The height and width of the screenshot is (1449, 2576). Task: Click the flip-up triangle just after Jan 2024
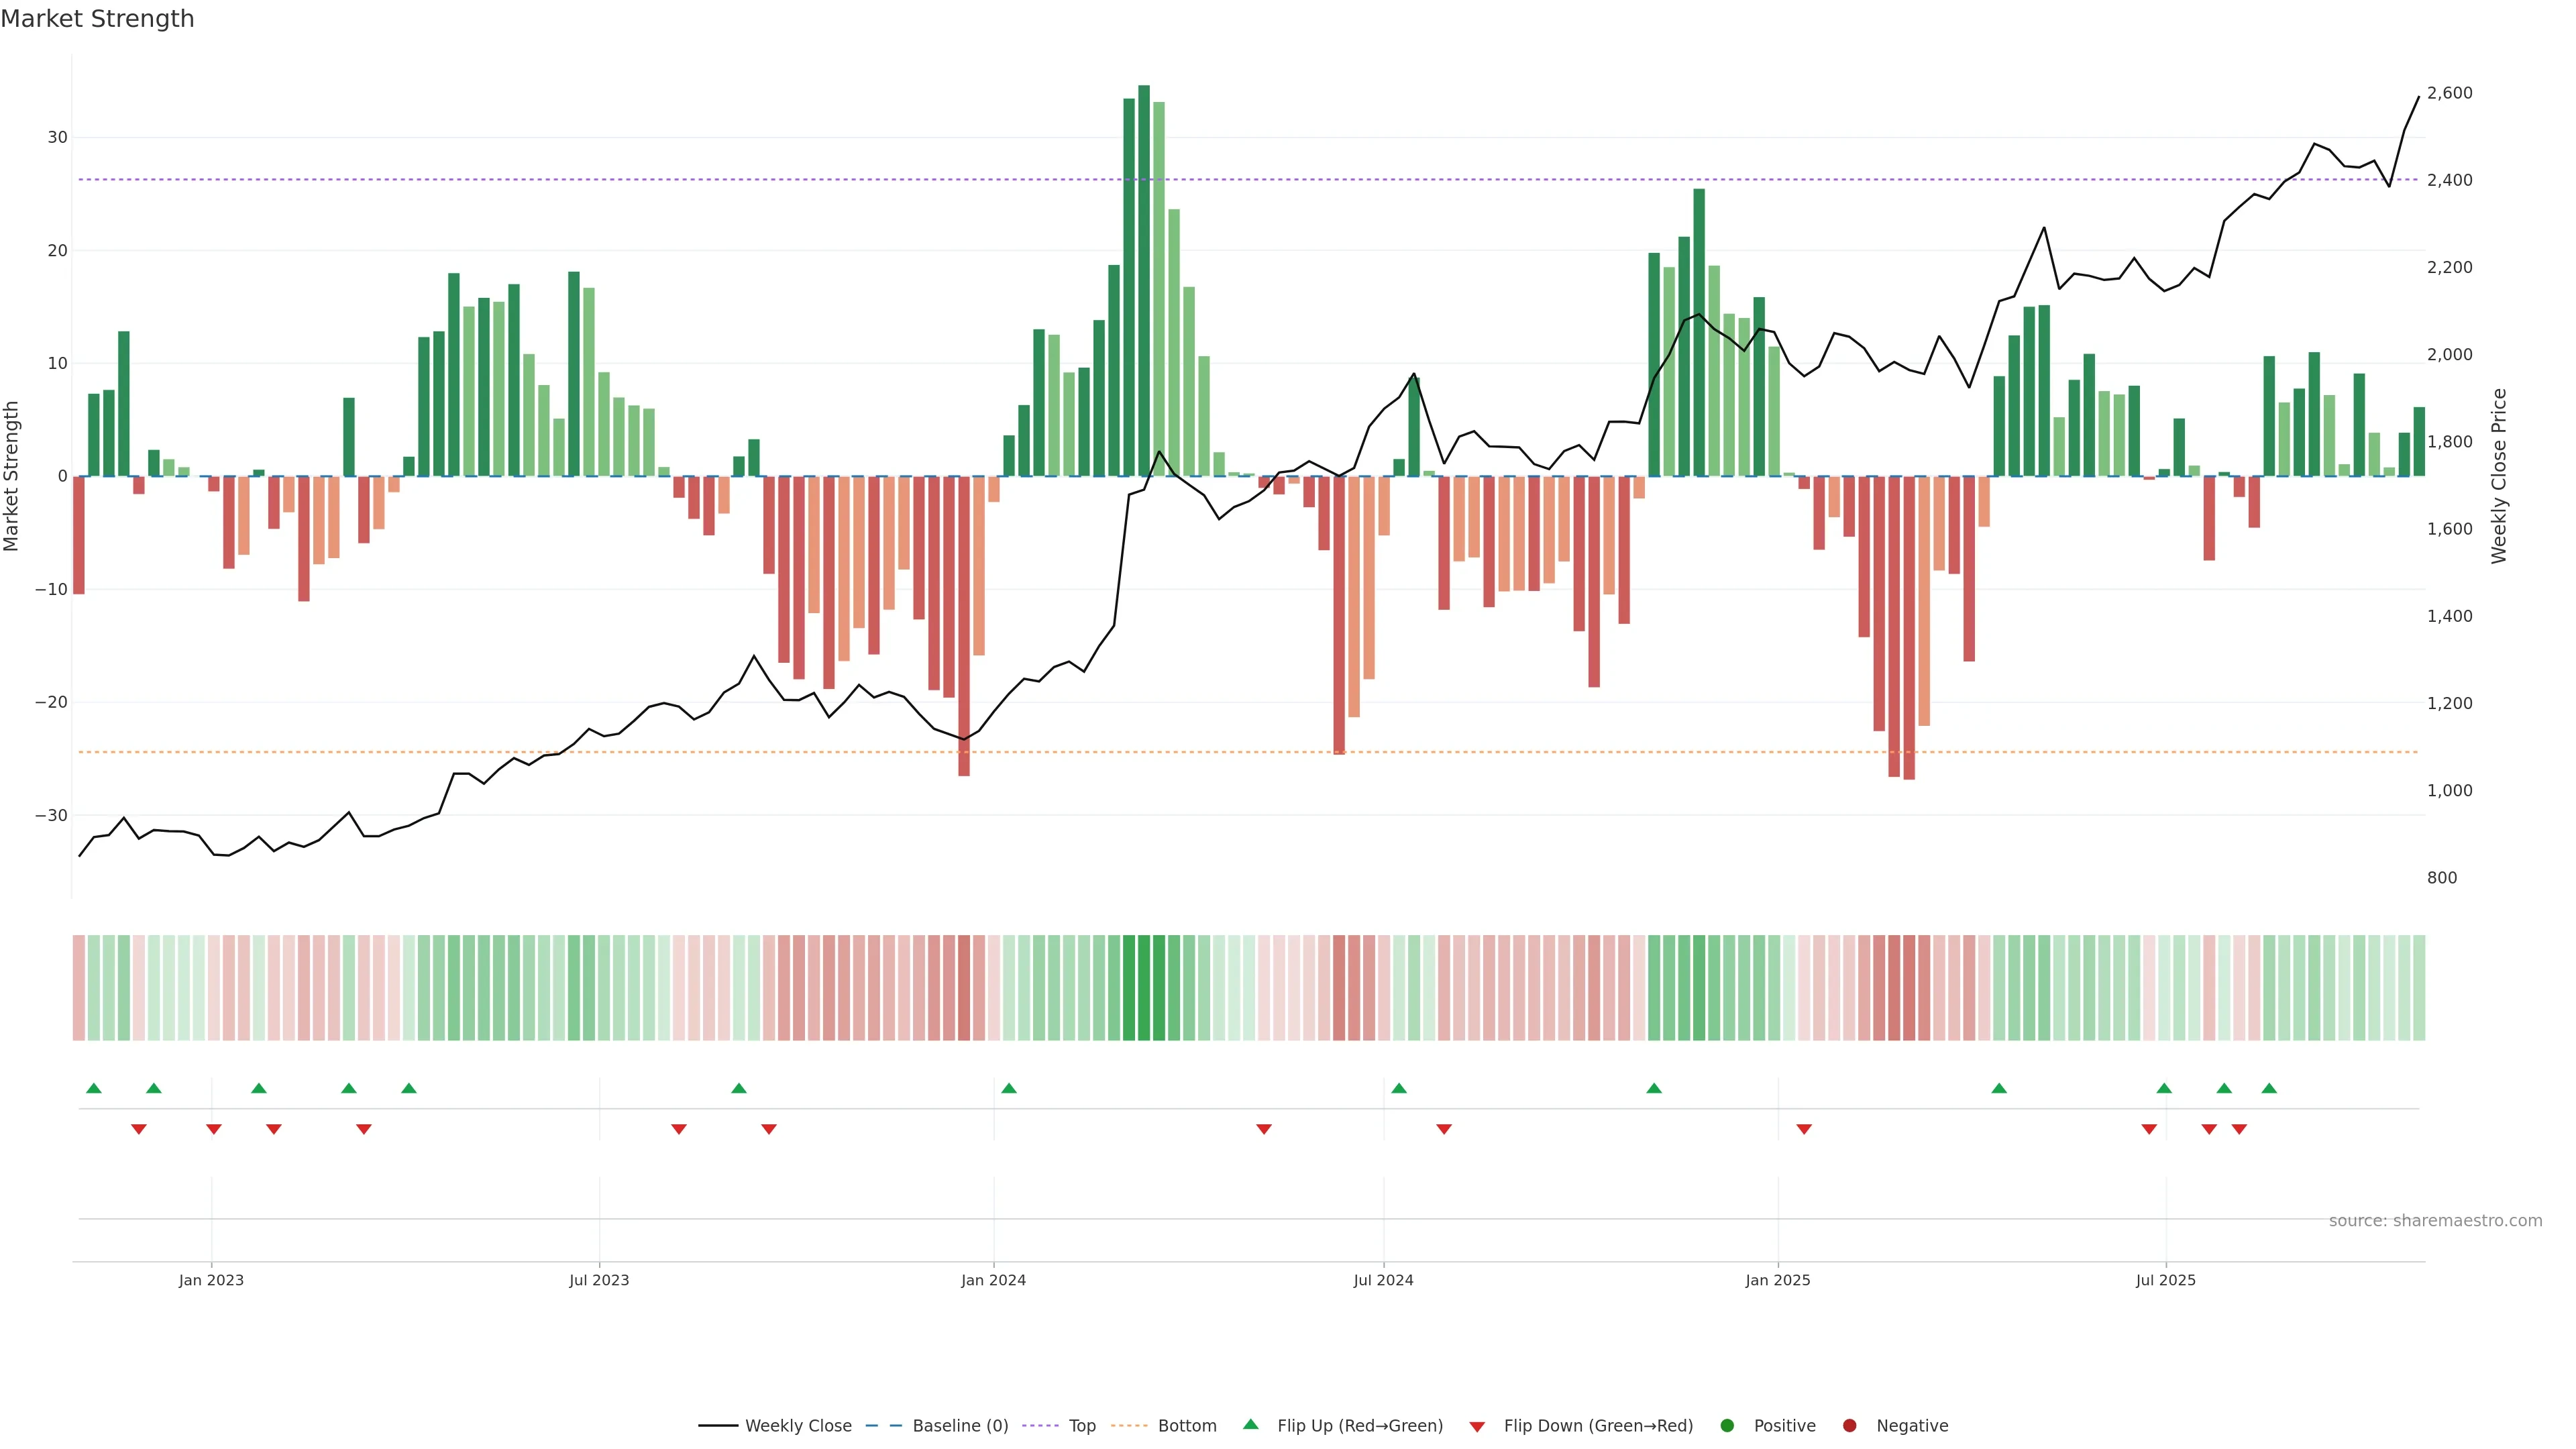coord(1009,1088)
